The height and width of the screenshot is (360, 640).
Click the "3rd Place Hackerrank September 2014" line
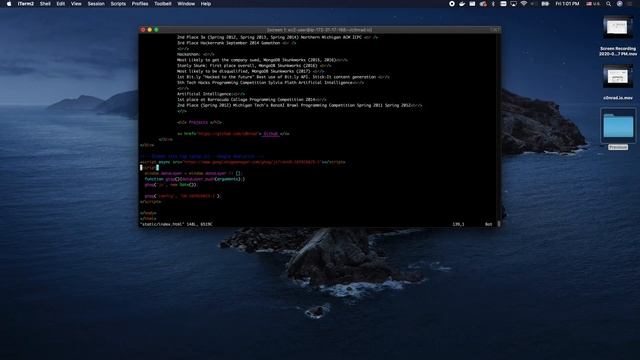(236, 43)
